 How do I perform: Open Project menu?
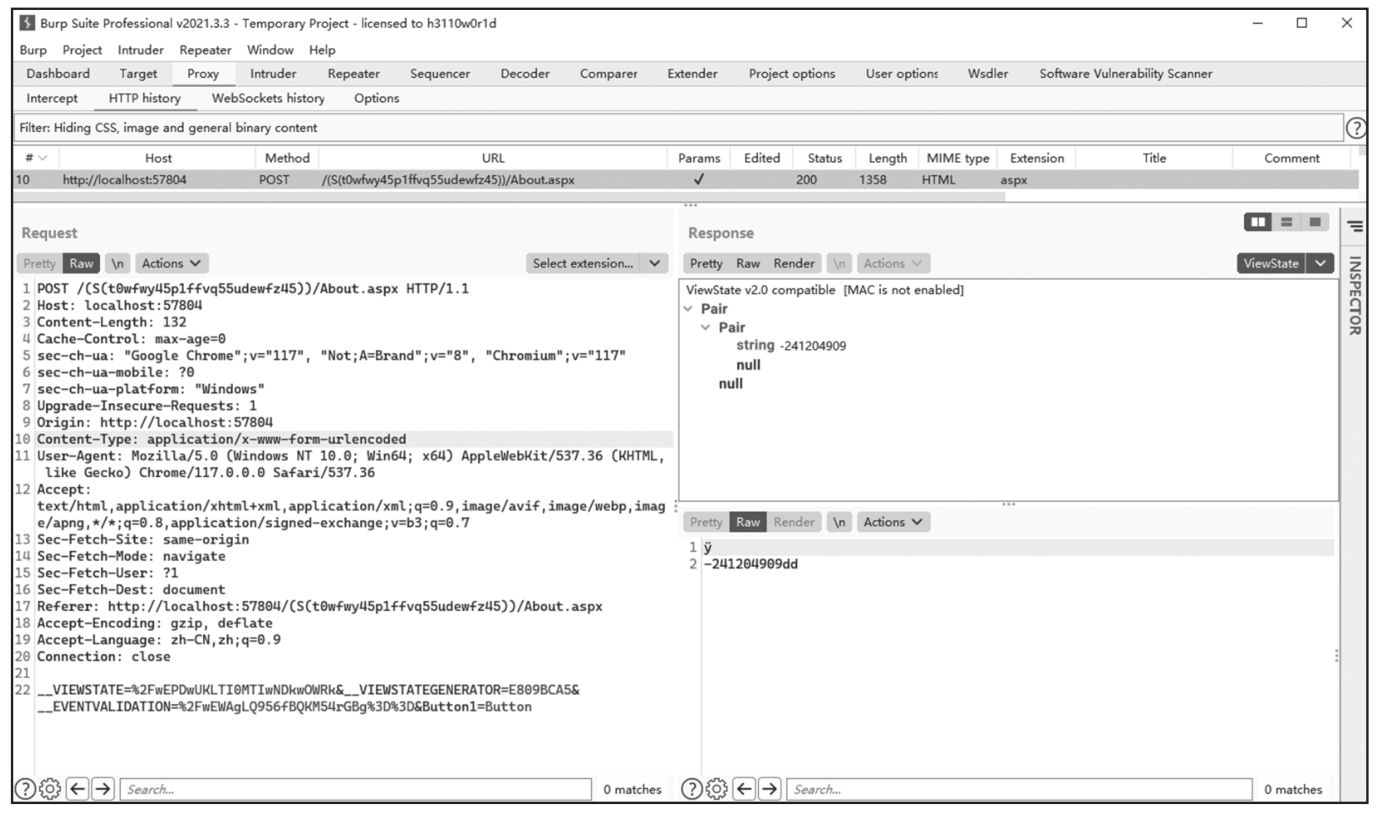pyautogui.click(x=82, y=50)
